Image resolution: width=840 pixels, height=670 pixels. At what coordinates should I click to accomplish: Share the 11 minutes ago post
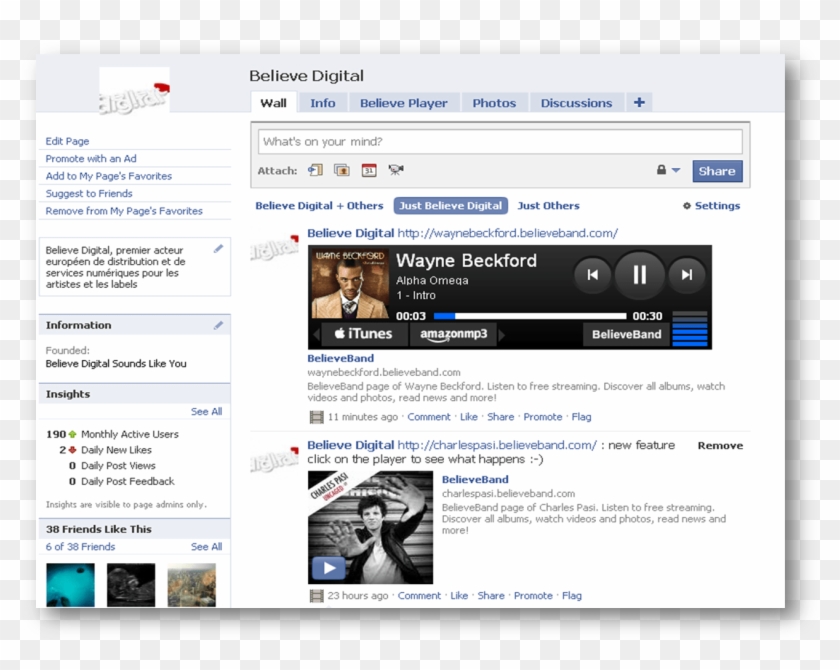click(500, 417)
